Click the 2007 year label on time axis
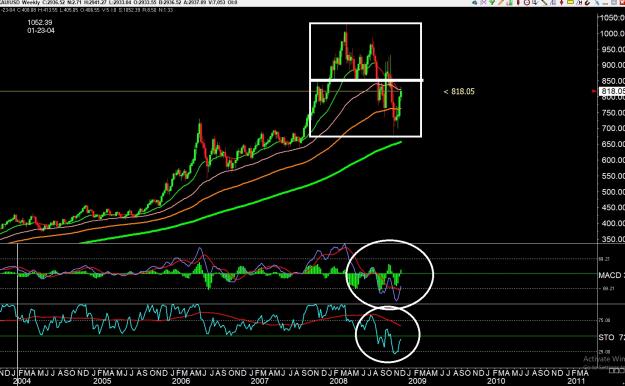Image resolution: width=625 pixels, height=386 pixels. pos(260,381)
